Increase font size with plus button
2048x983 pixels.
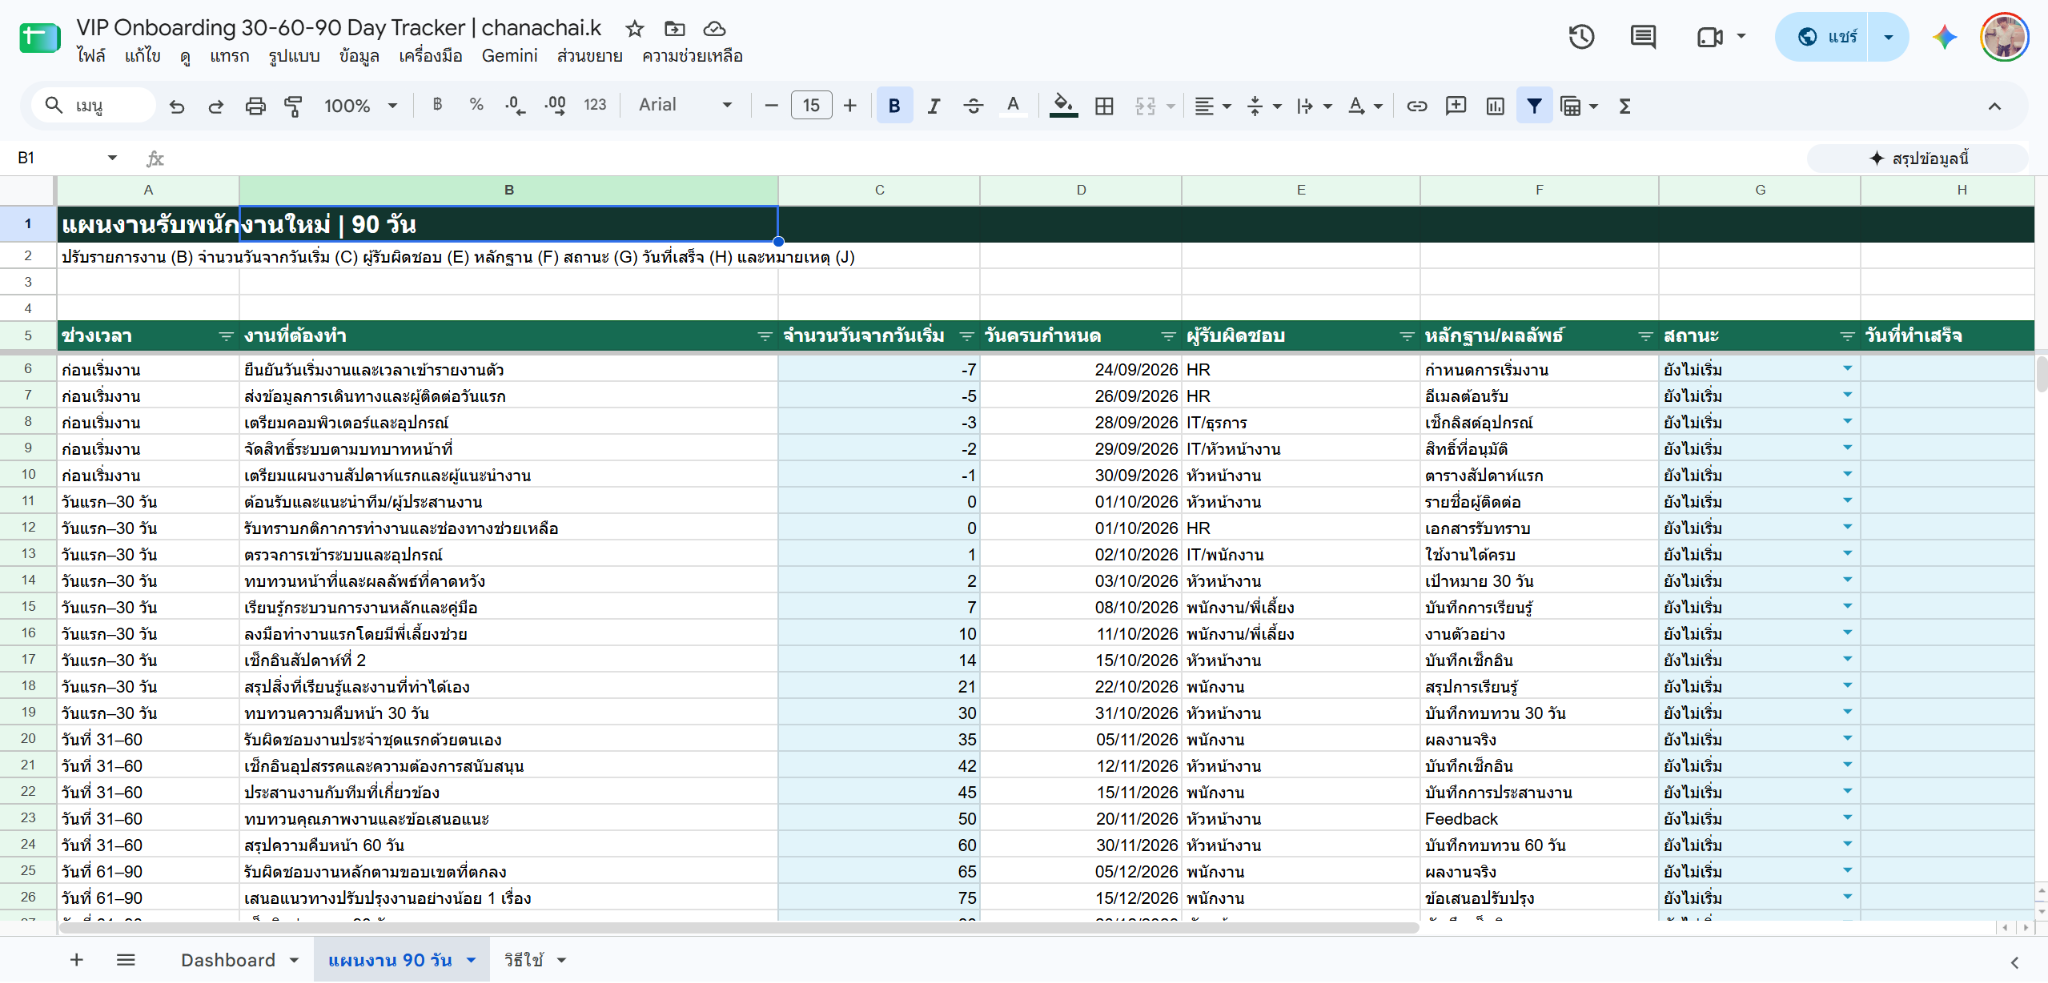pos(850,105)
